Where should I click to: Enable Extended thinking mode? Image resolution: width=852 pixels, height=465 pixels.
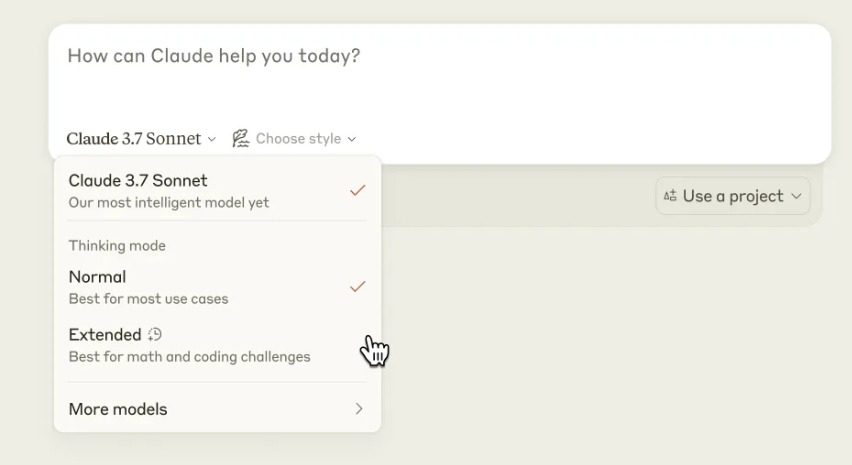[105, 335]
